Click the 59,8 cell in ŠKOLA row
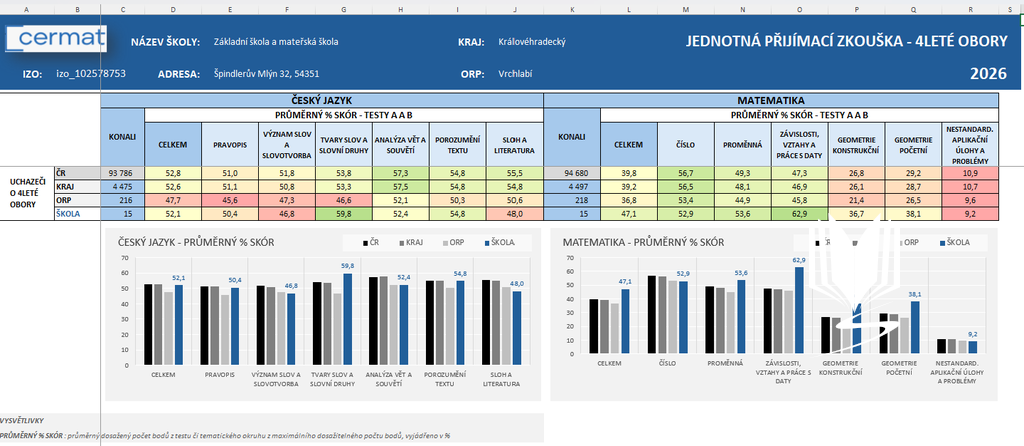The image size is (1024, 446). tap(344, 213)
